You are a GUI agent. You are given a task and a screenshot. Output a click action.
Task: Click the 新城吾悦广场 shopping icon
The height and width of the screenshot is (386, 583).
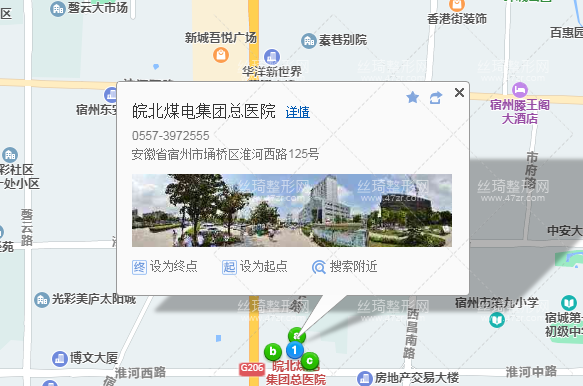pos(221,55)
